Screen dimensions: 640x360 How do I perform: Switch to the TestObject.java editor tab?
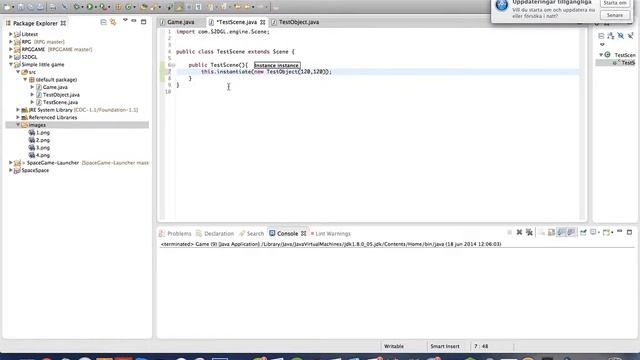click(298, 22)
